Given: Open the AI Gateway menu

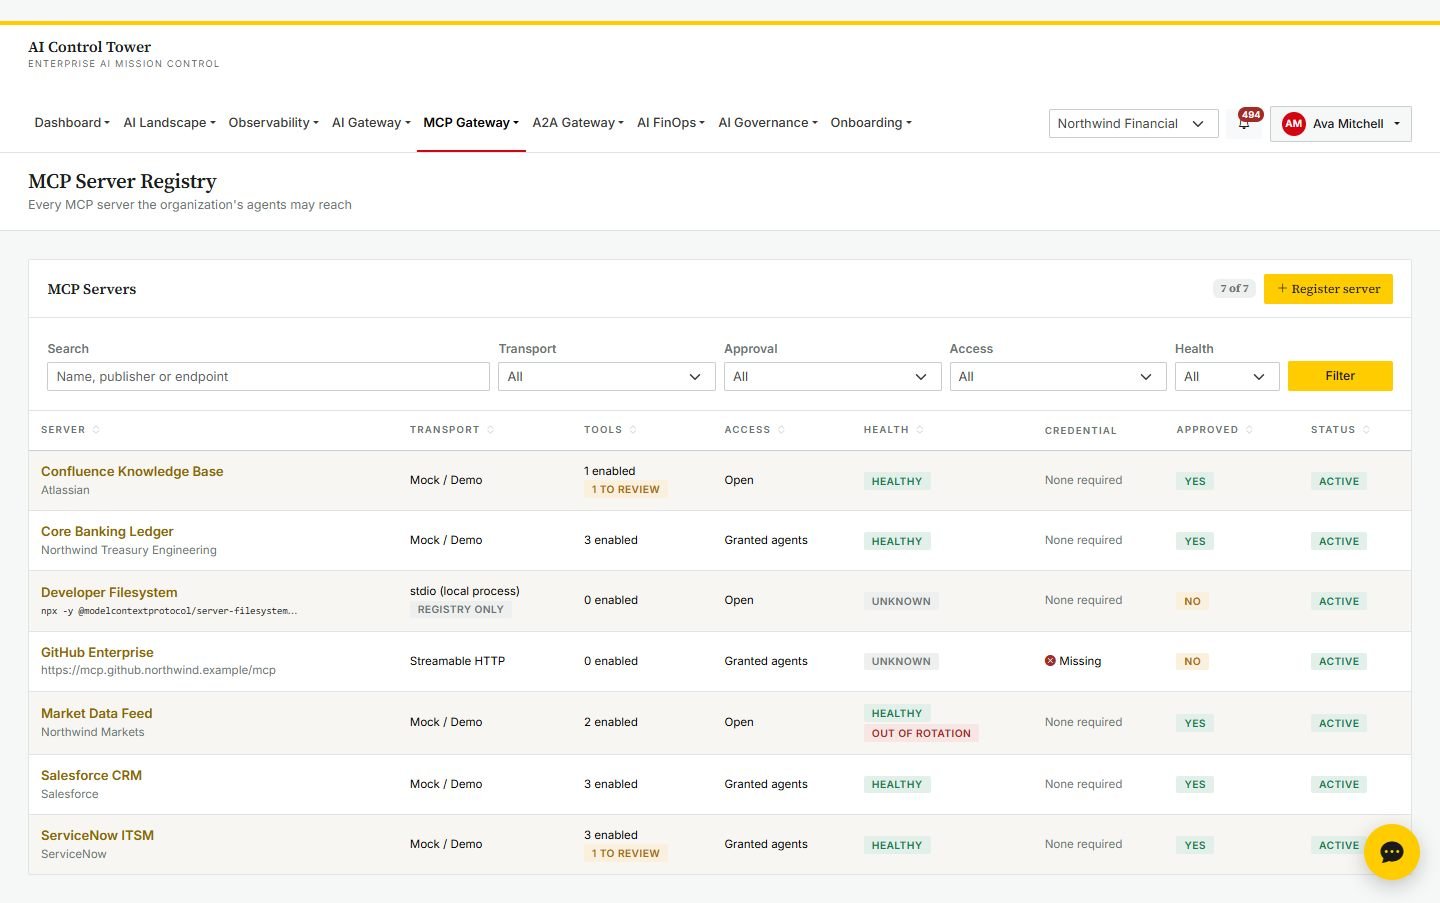Looking at the screenshot, I should pyautogui.click(x=371, y=123).
